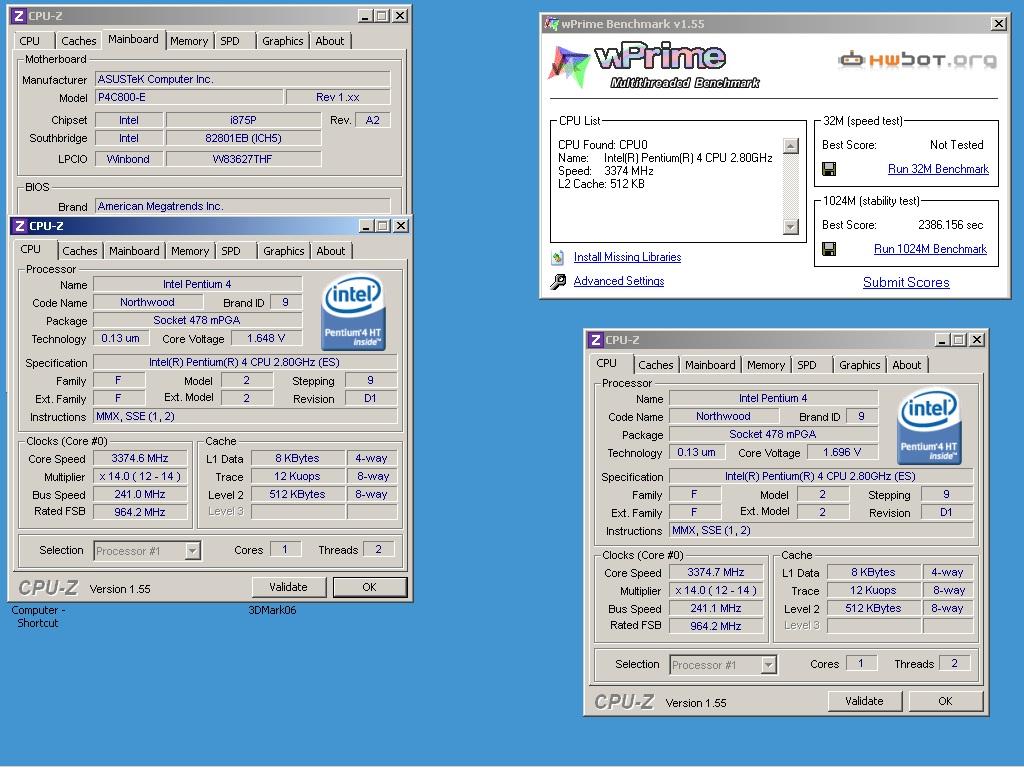Switch to Caches tab in left CPU-Z CPU window

[80, 251]
